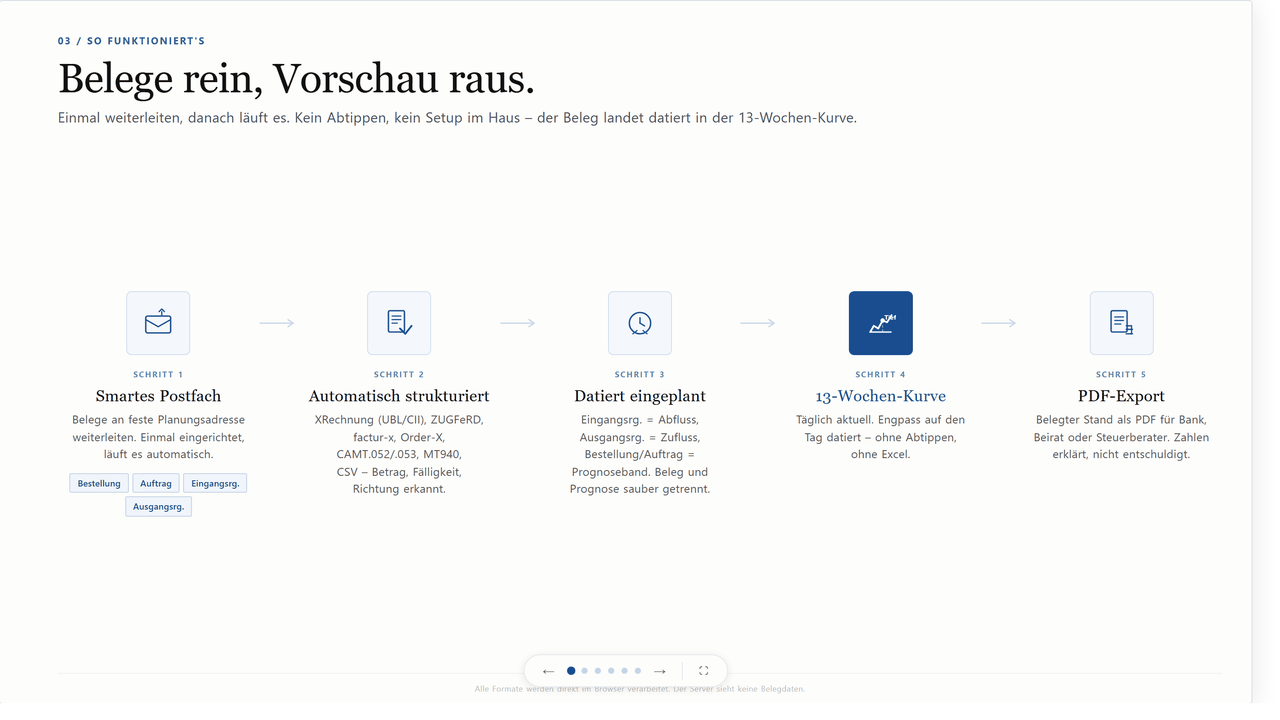Image resolution: width=1280 pixels, height=720 pixels.
Task: Click the Eingangsrg. tag
Action: point(215,484)
